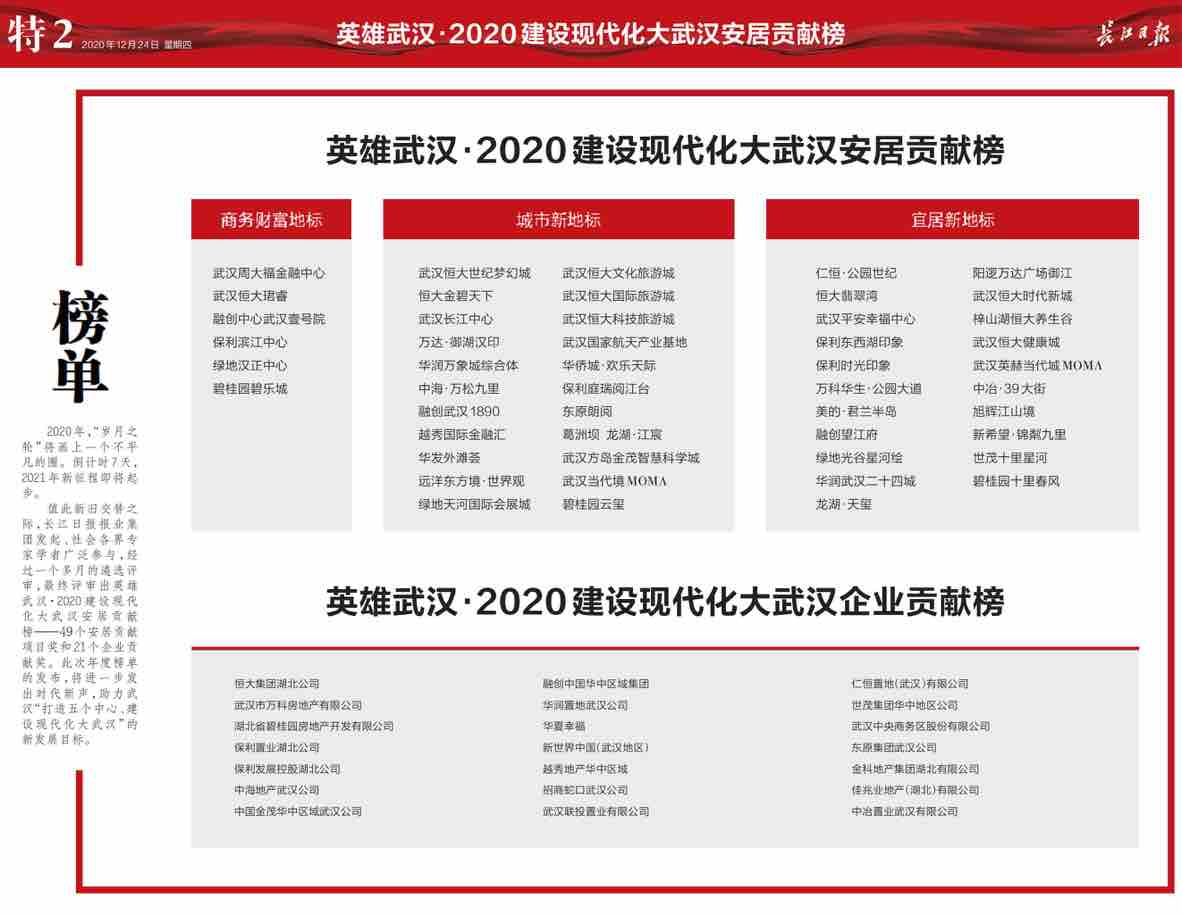Open the 宜居新地标 category header
This screenshot has width=1182, height=915.
pos(952,220)
